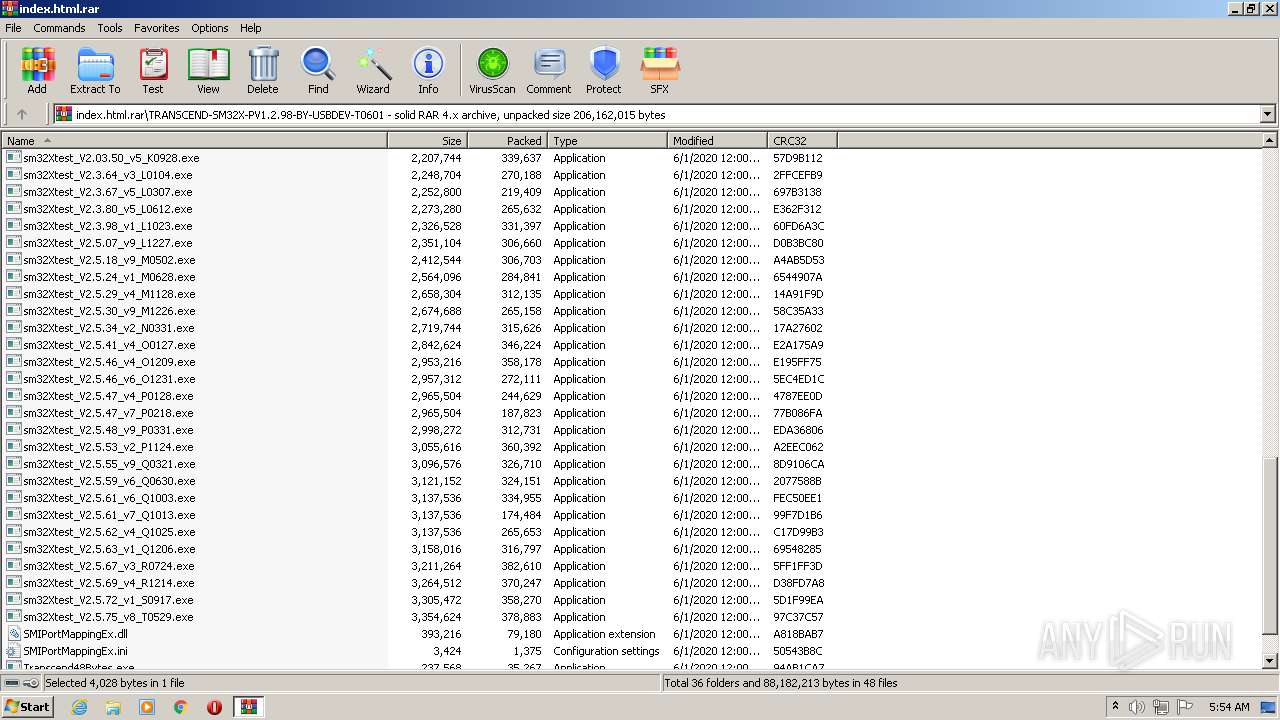Open the View file tool

click(x=208, y=71)
